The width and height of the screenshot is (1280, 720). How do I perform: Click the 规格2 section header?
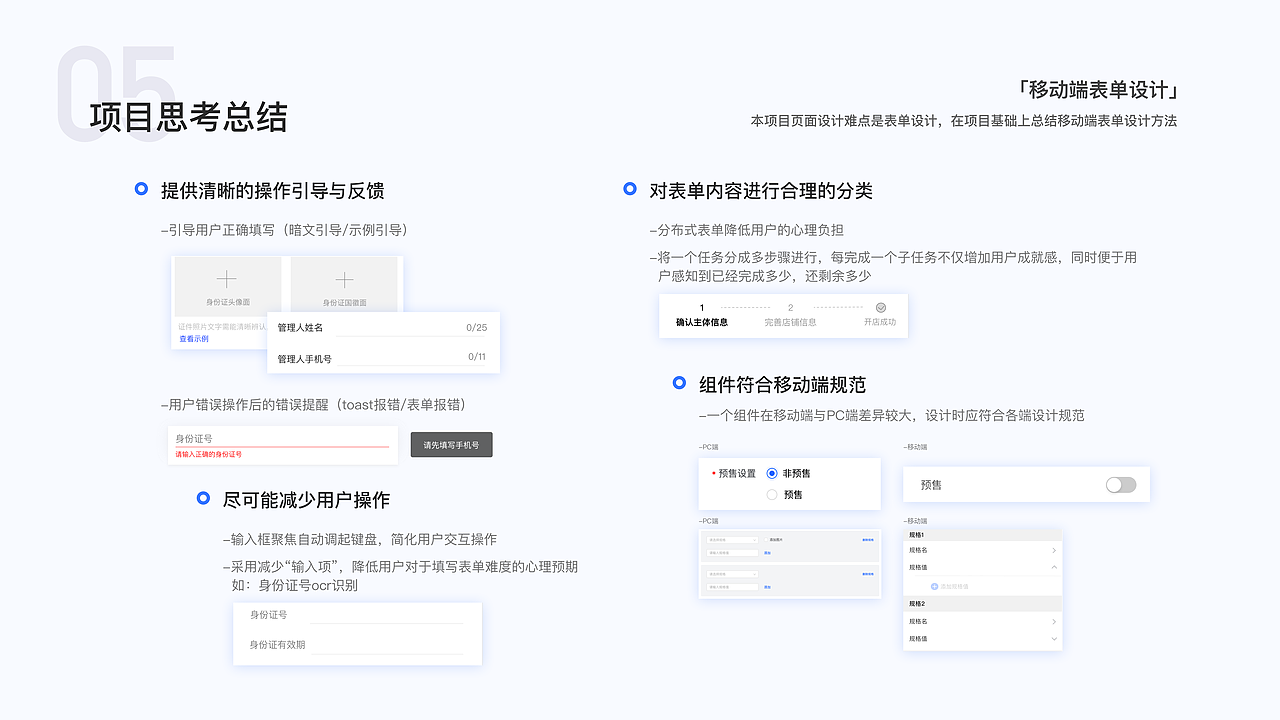click(982, 604)
